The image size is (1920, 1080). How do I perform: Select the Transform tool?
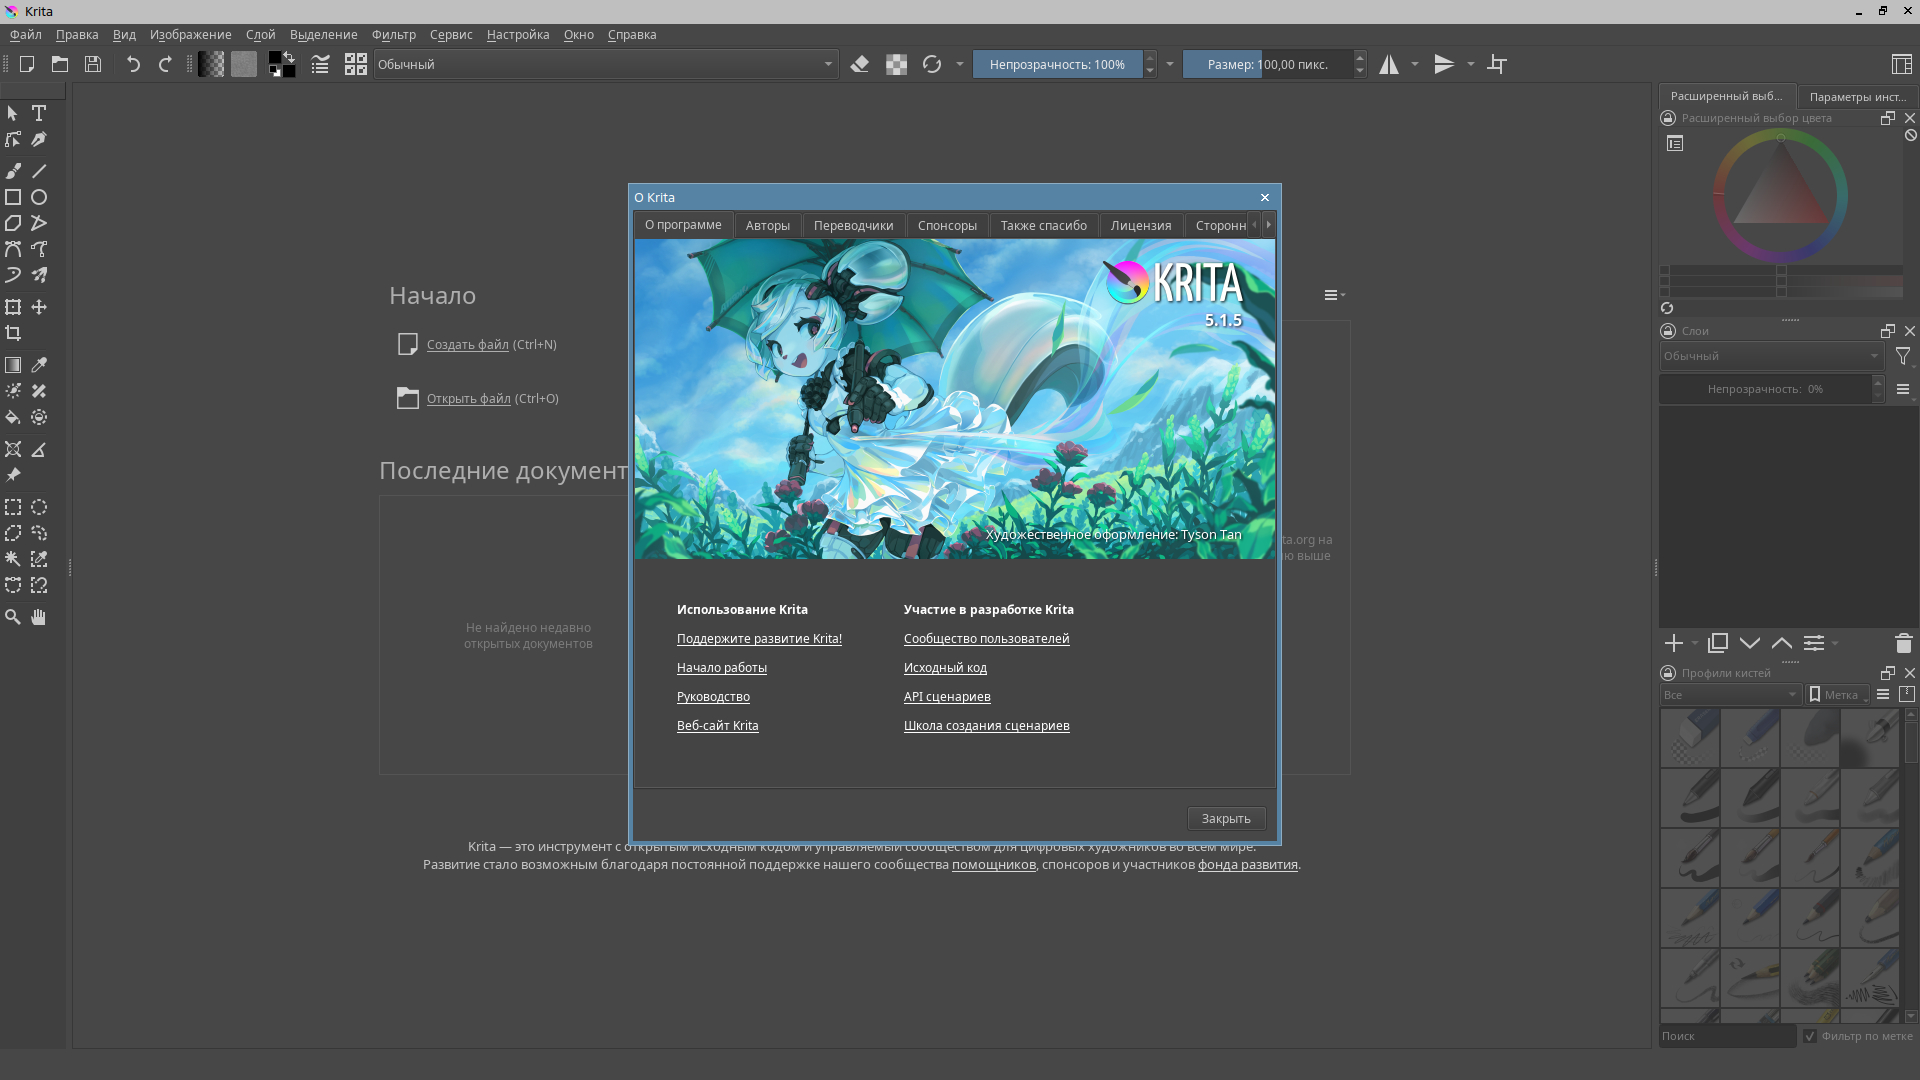(13, 307)
